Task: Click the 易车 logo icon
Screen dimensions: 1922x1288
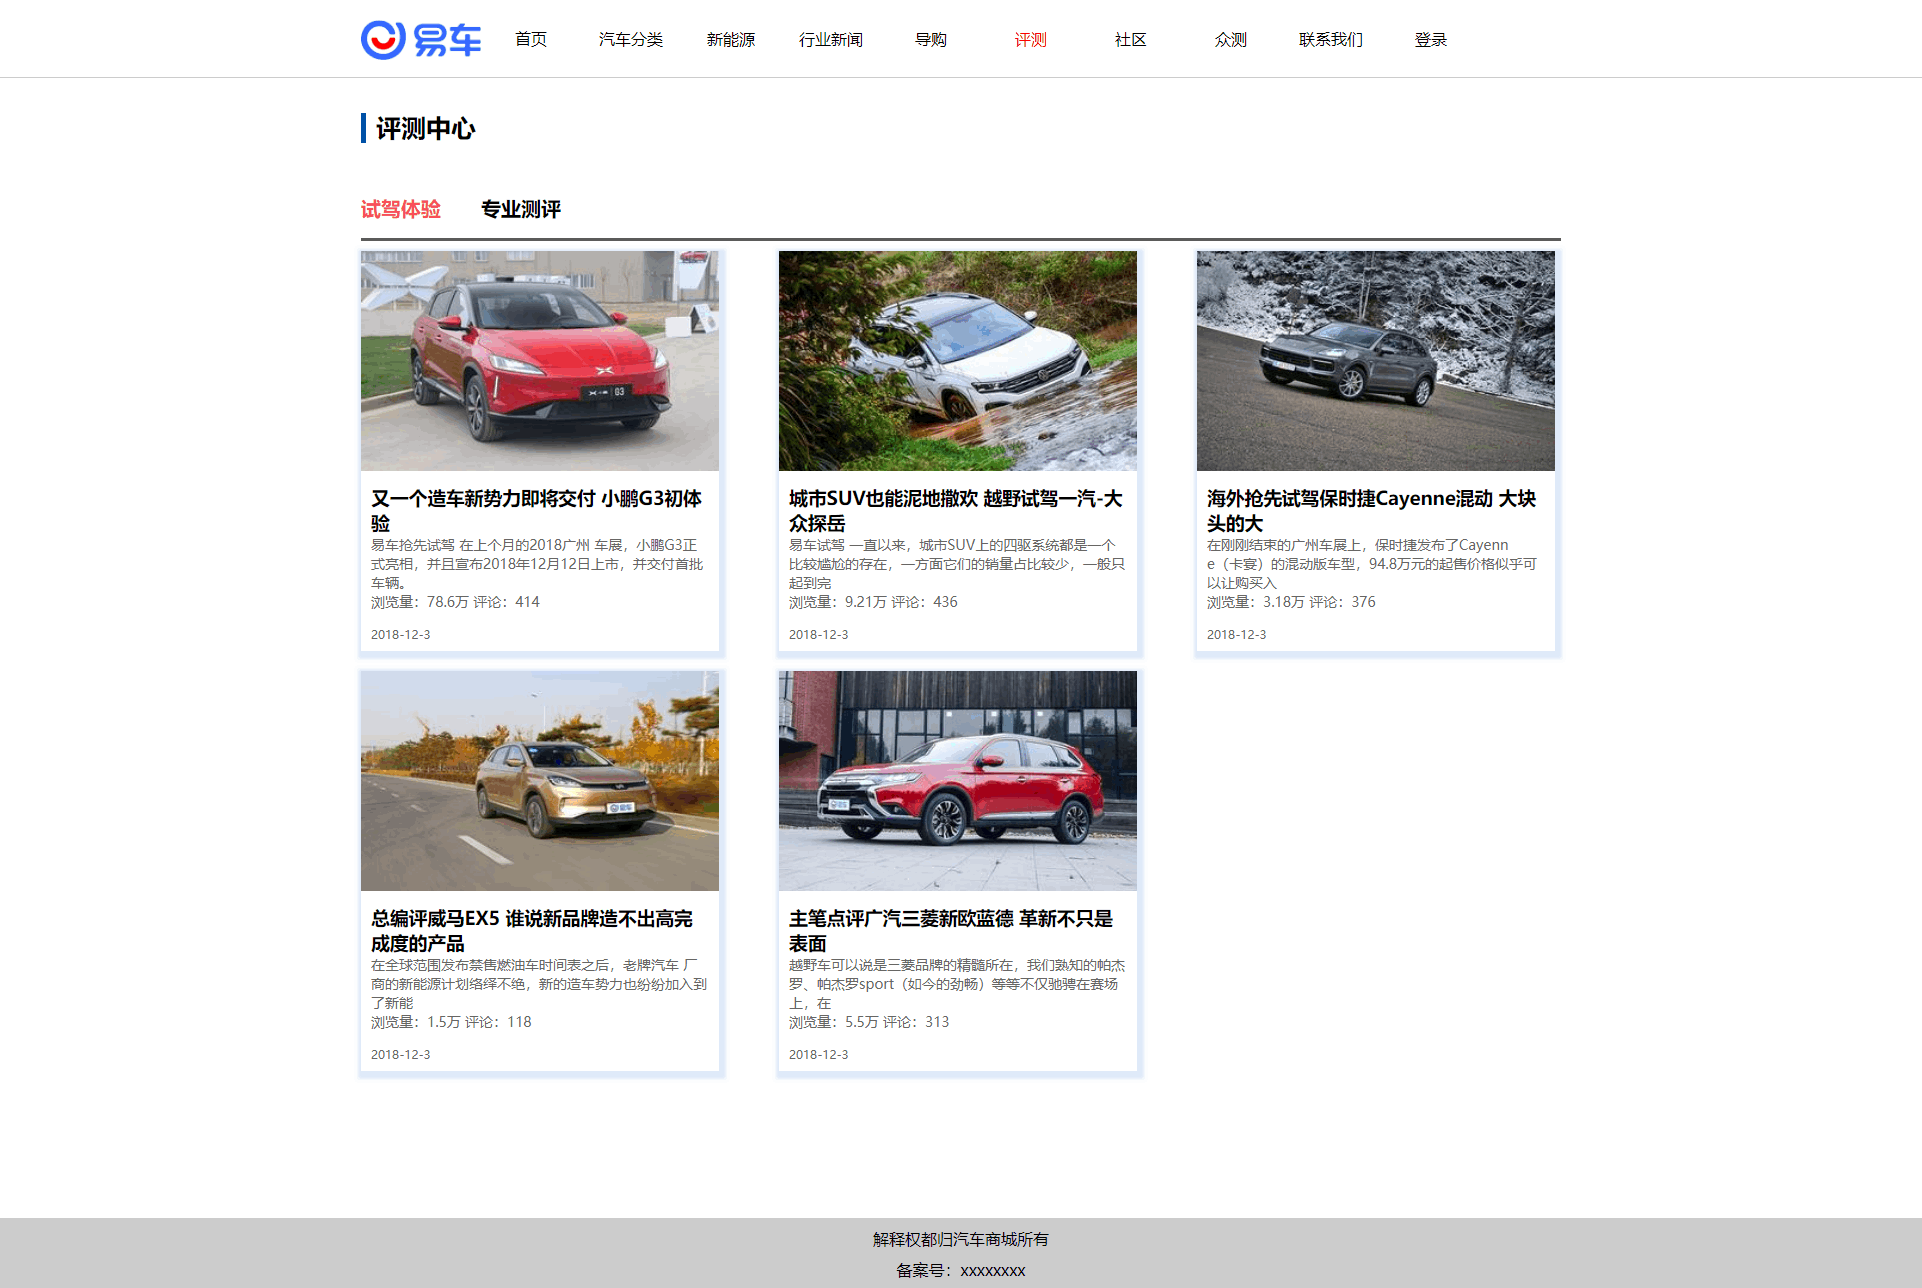Action: point(421,40)
